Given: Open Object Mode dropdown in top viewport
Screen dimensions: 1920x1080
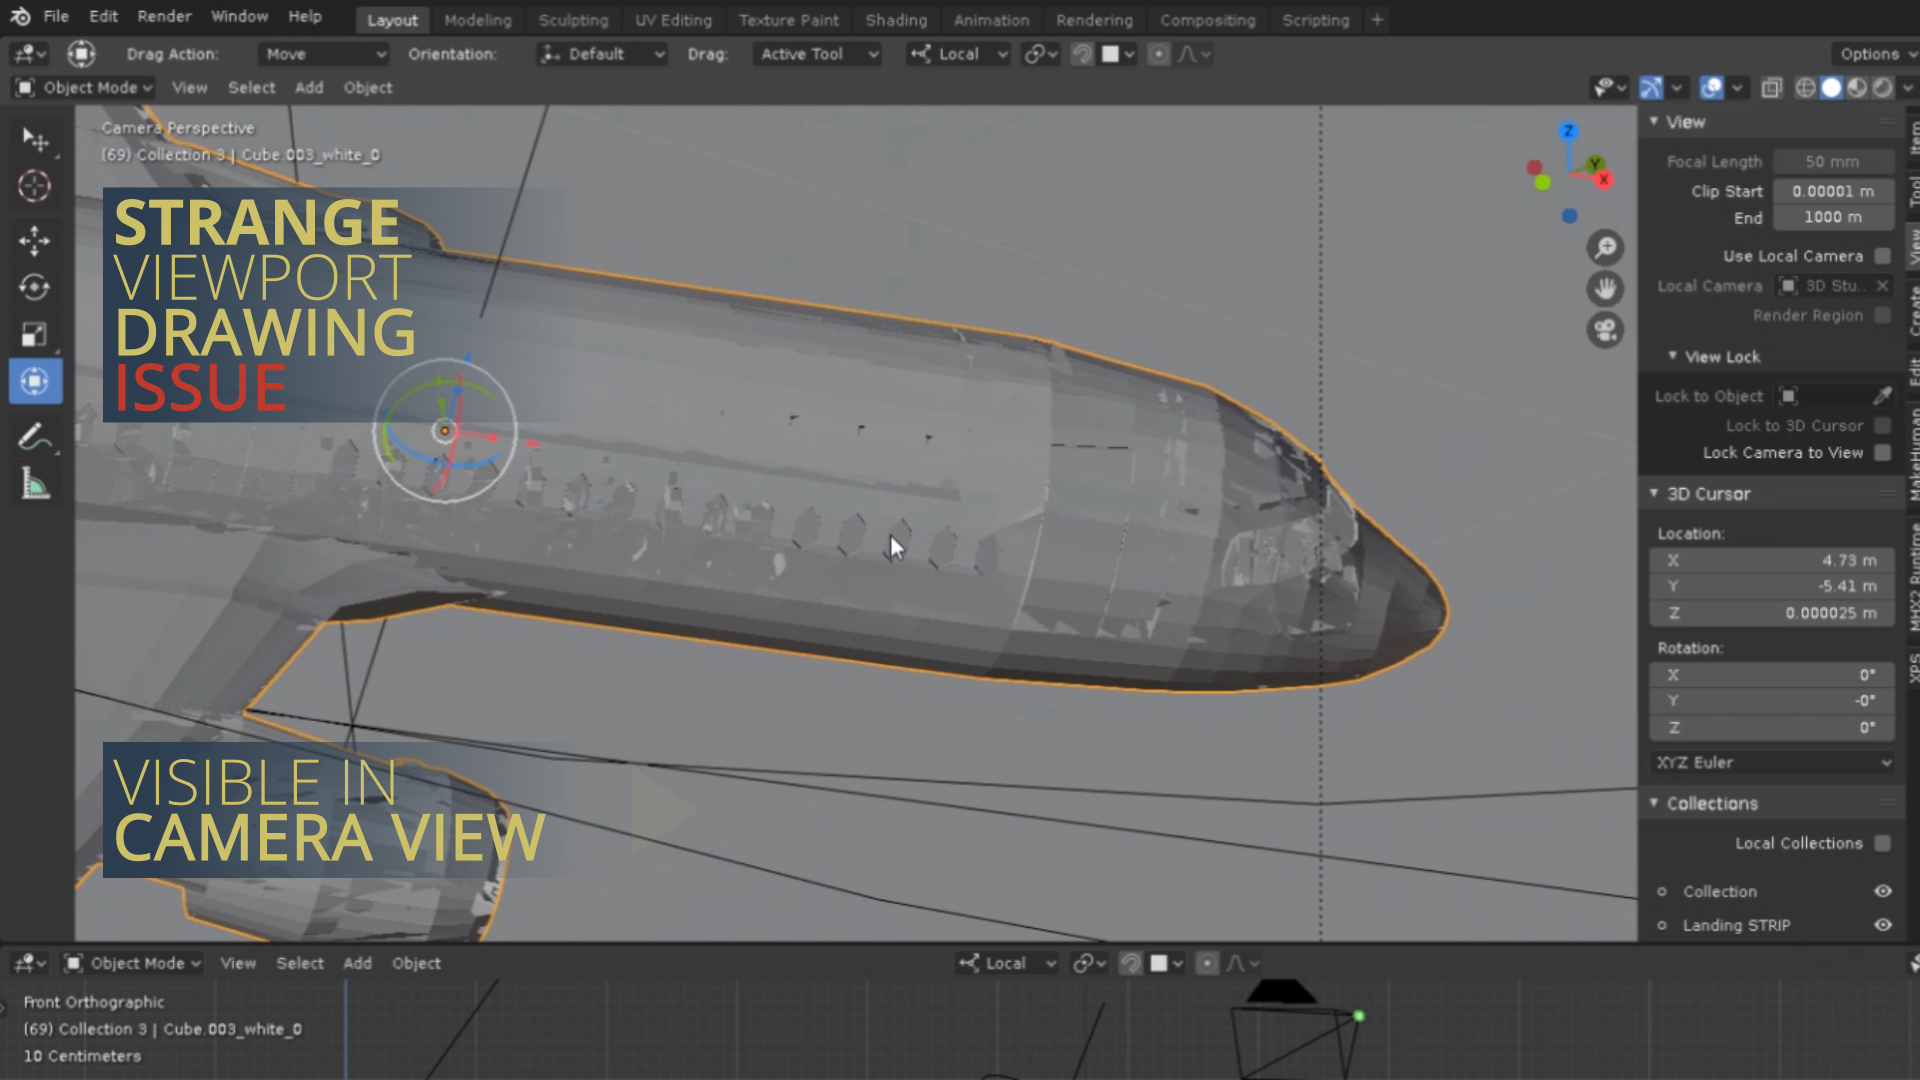Looking at the screenshot, I should 84,88.
